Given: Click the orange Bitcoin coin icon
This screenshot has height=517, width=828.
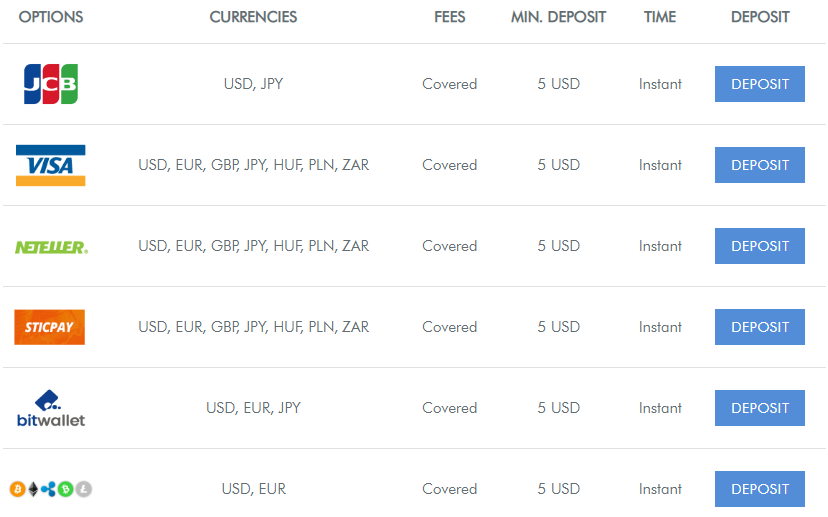Looking at the screenshot, I should pos(17,489).
